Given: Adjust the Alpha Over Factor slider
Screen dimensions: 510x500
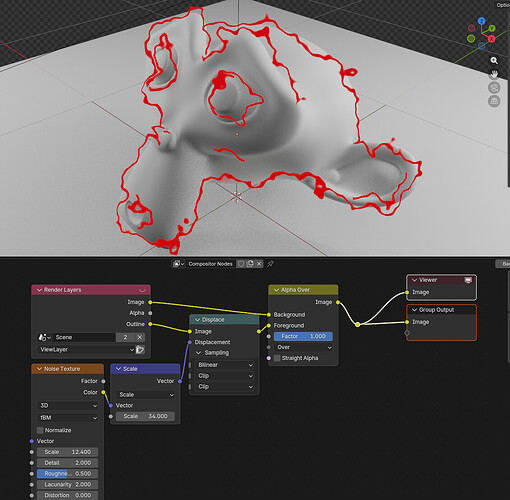Looking at the screenshot, I should [303, 336].
